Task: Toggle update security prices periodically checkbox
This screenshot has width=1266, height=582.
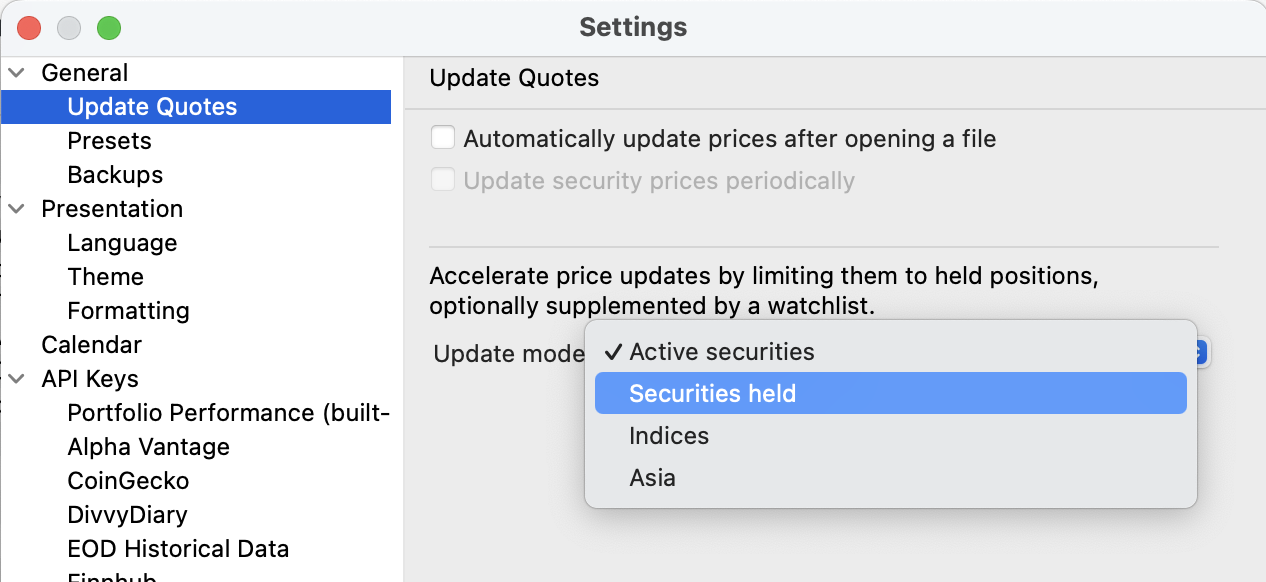Action: 443,180
